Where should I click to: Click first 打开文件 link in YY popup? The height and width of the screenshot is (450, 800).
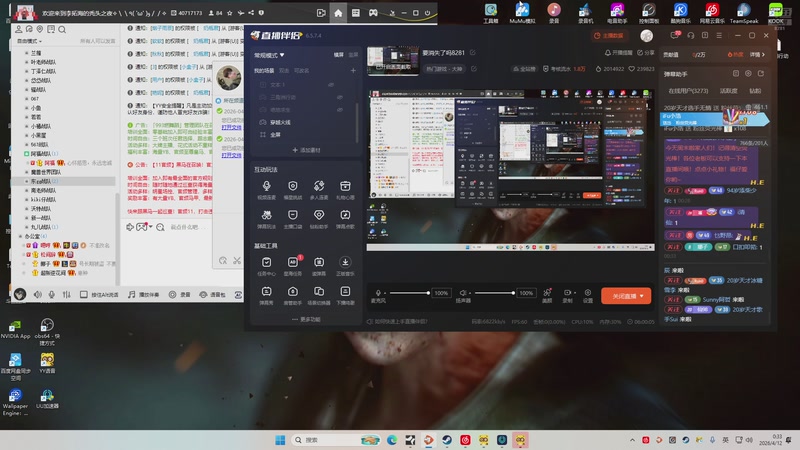click(232, 127)
